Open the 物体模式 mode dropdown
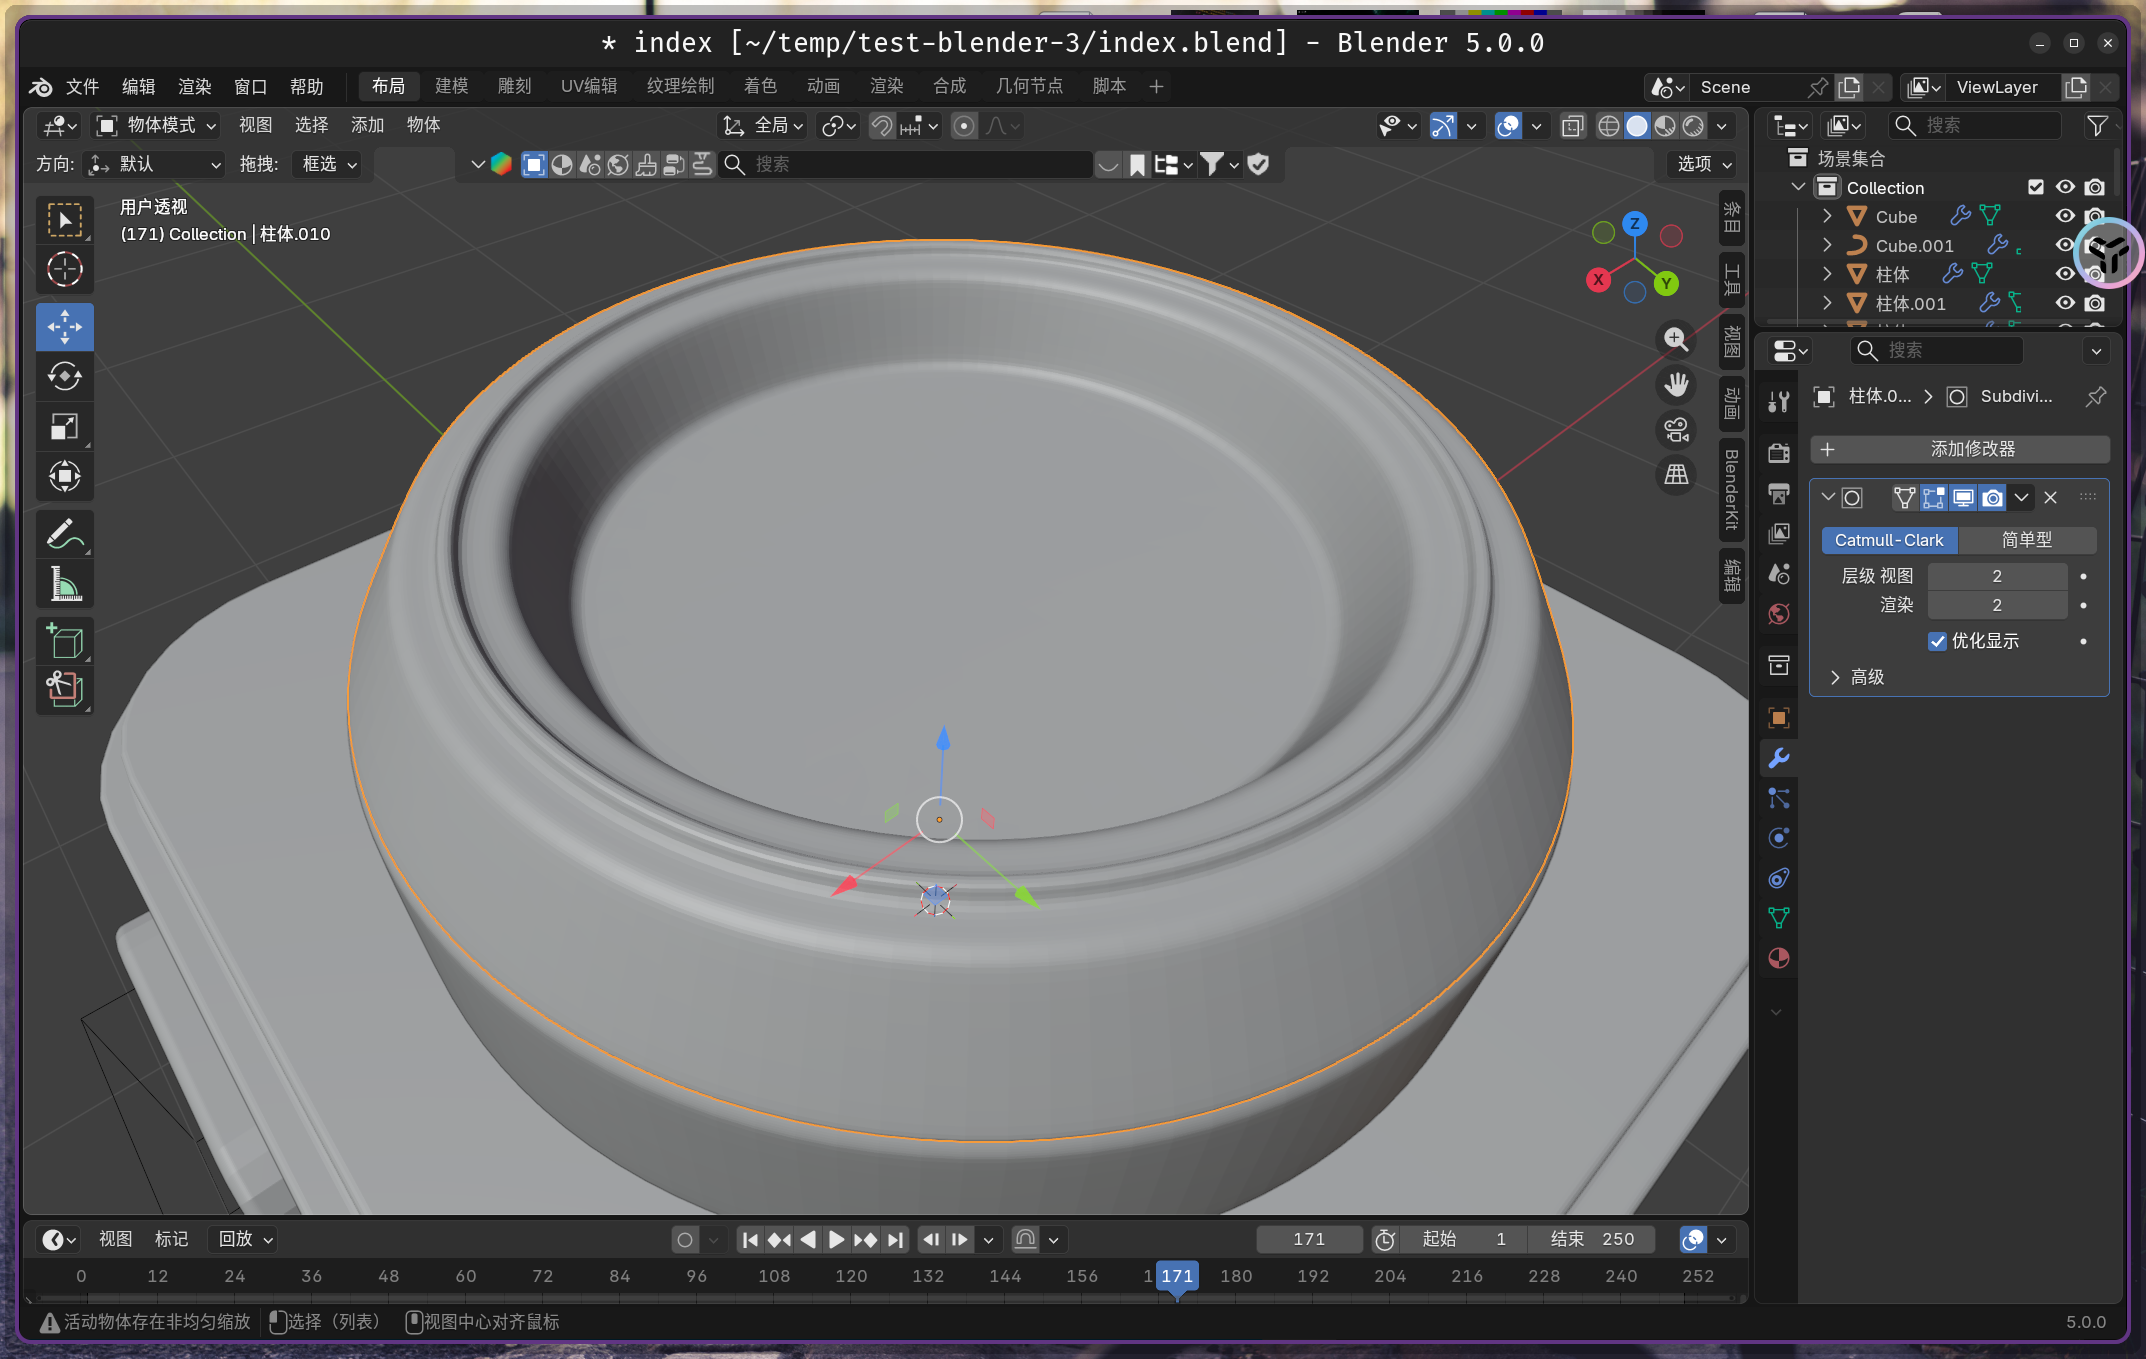 point(156,125)
